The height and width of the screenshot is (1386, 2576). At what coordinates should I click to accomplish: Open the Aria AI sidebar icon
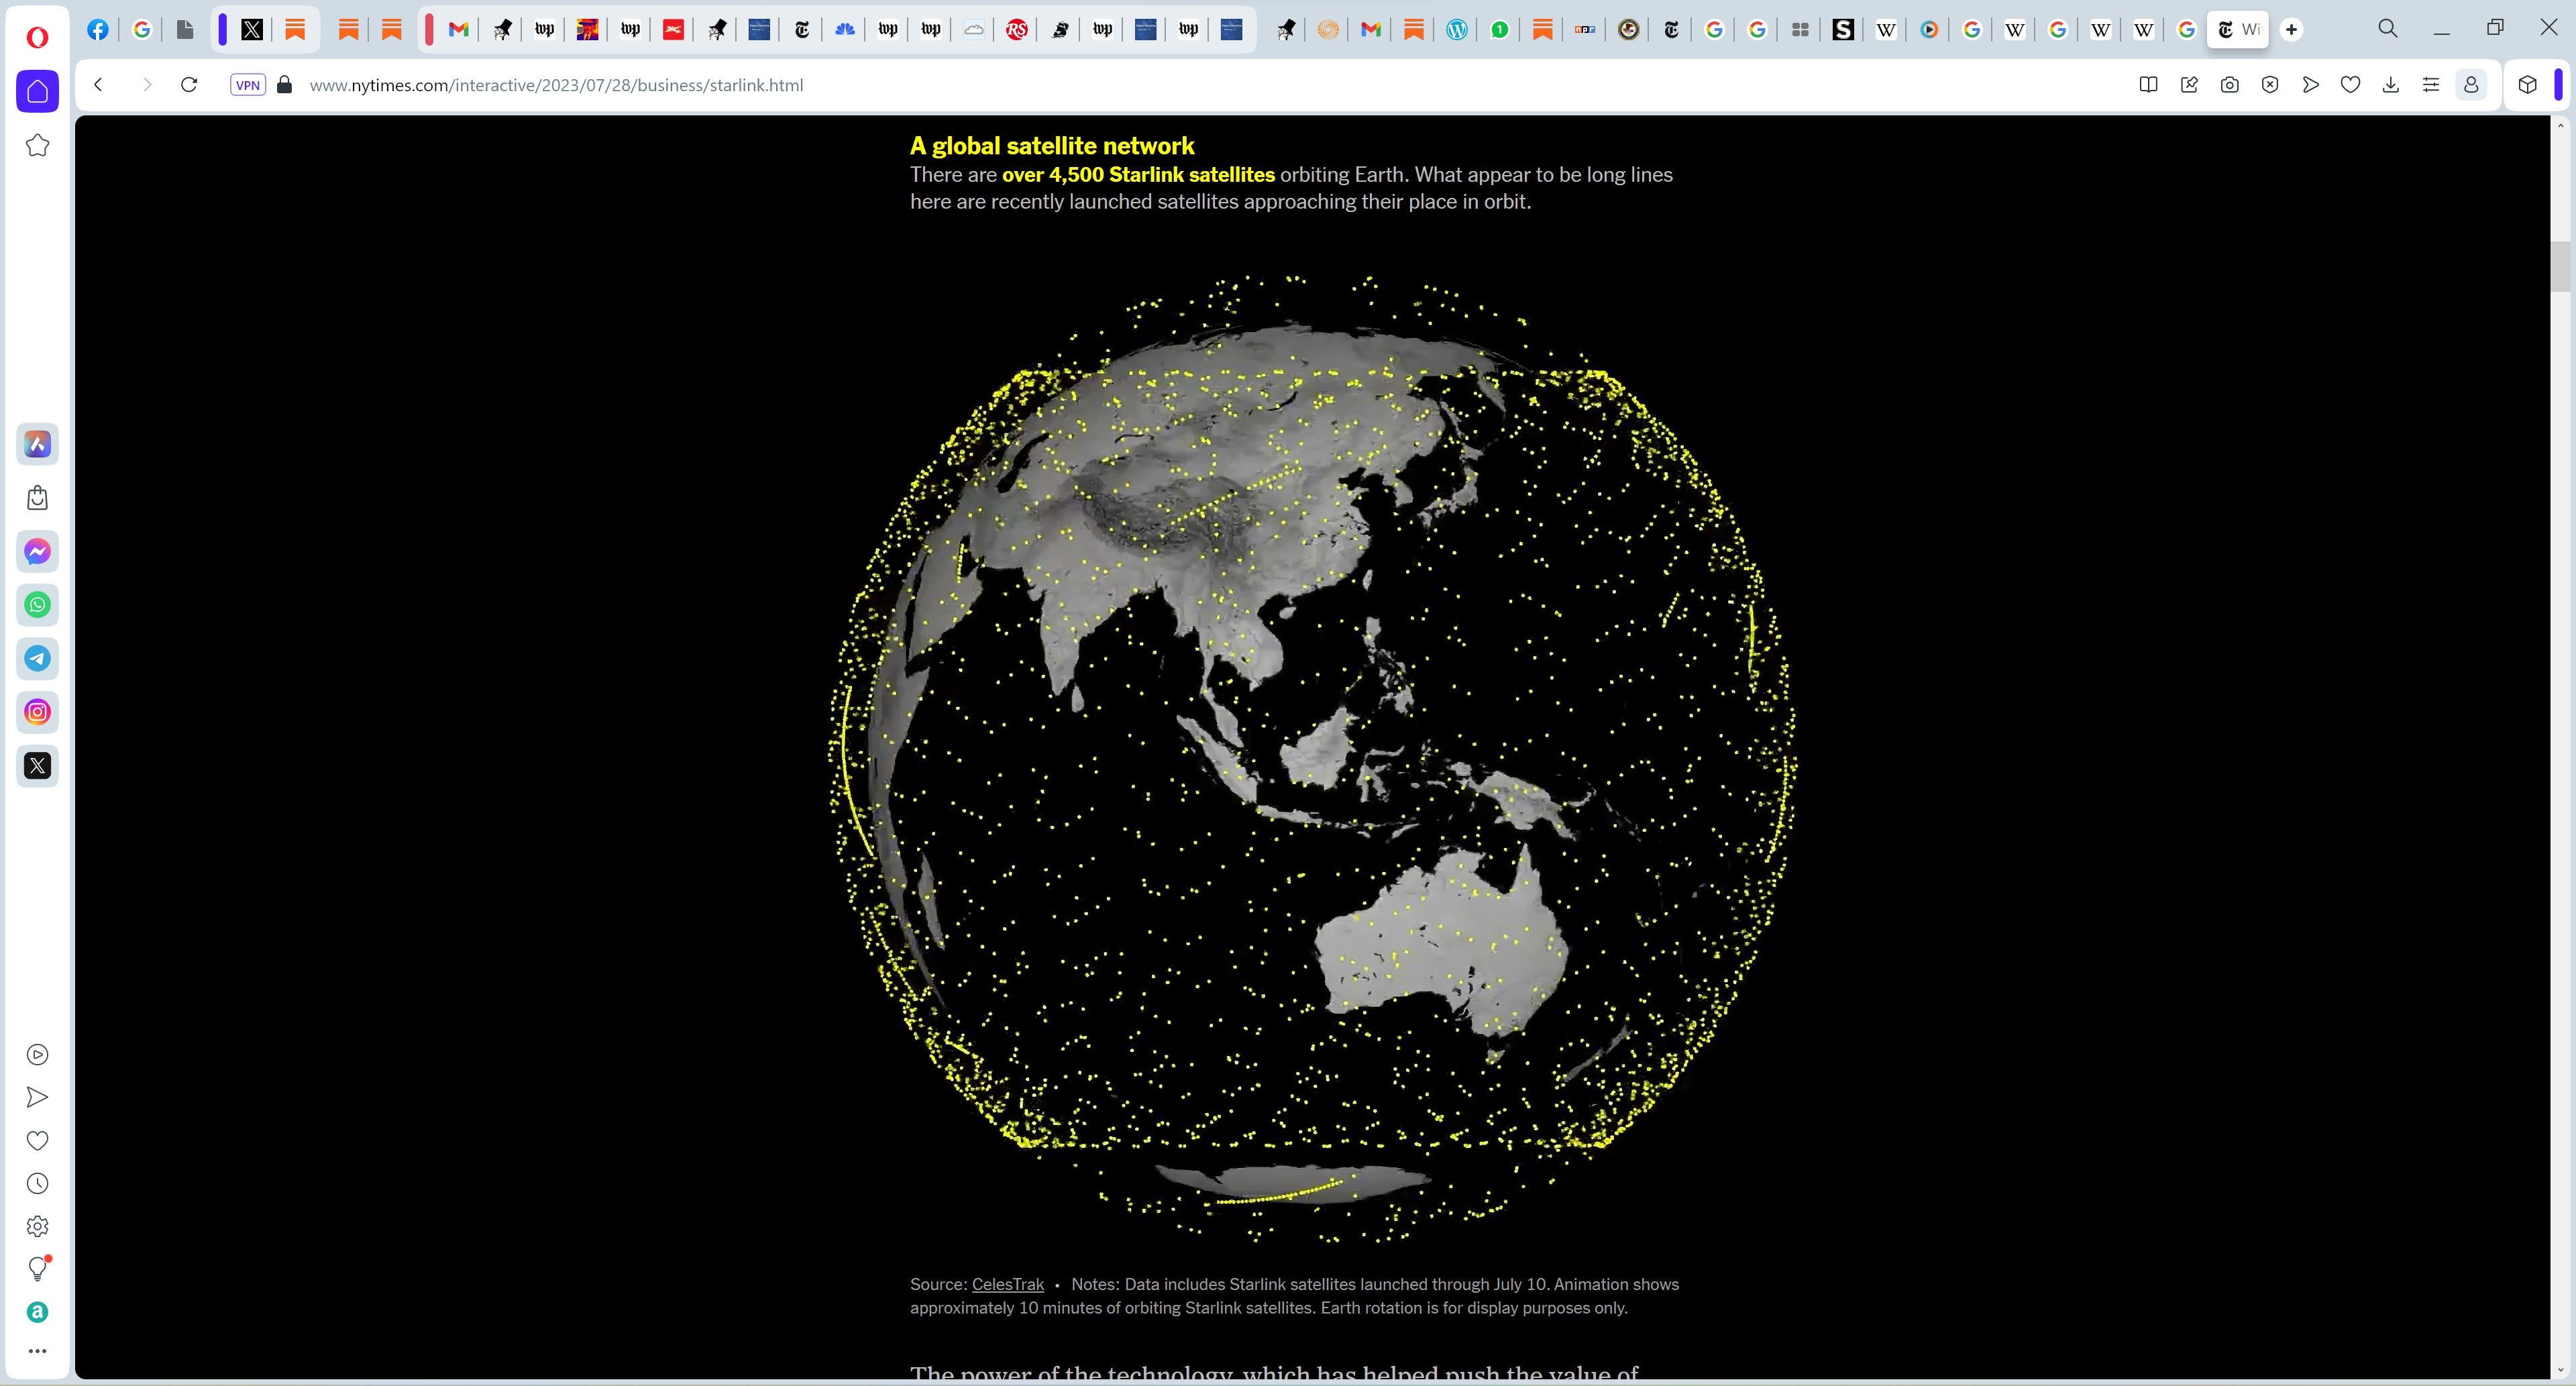(38, 444)
